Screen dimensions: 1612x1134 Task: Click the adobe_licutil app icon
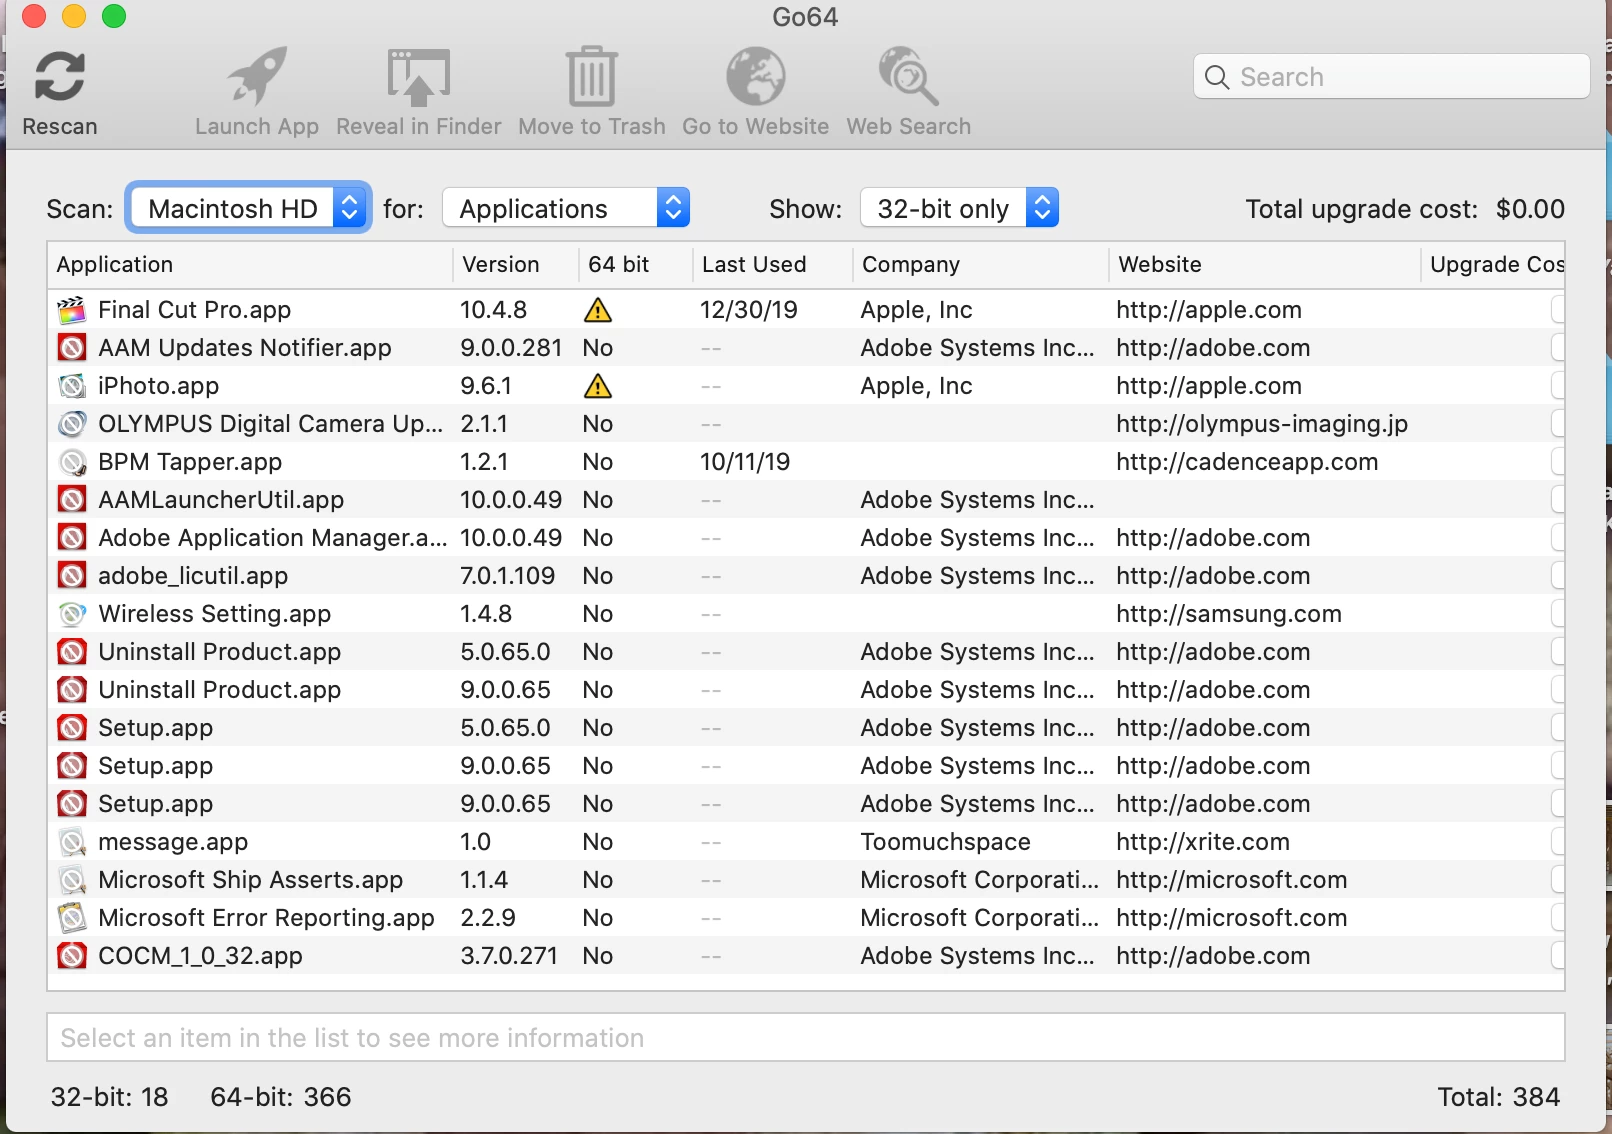pyautogui.click(x=72, y=576)
